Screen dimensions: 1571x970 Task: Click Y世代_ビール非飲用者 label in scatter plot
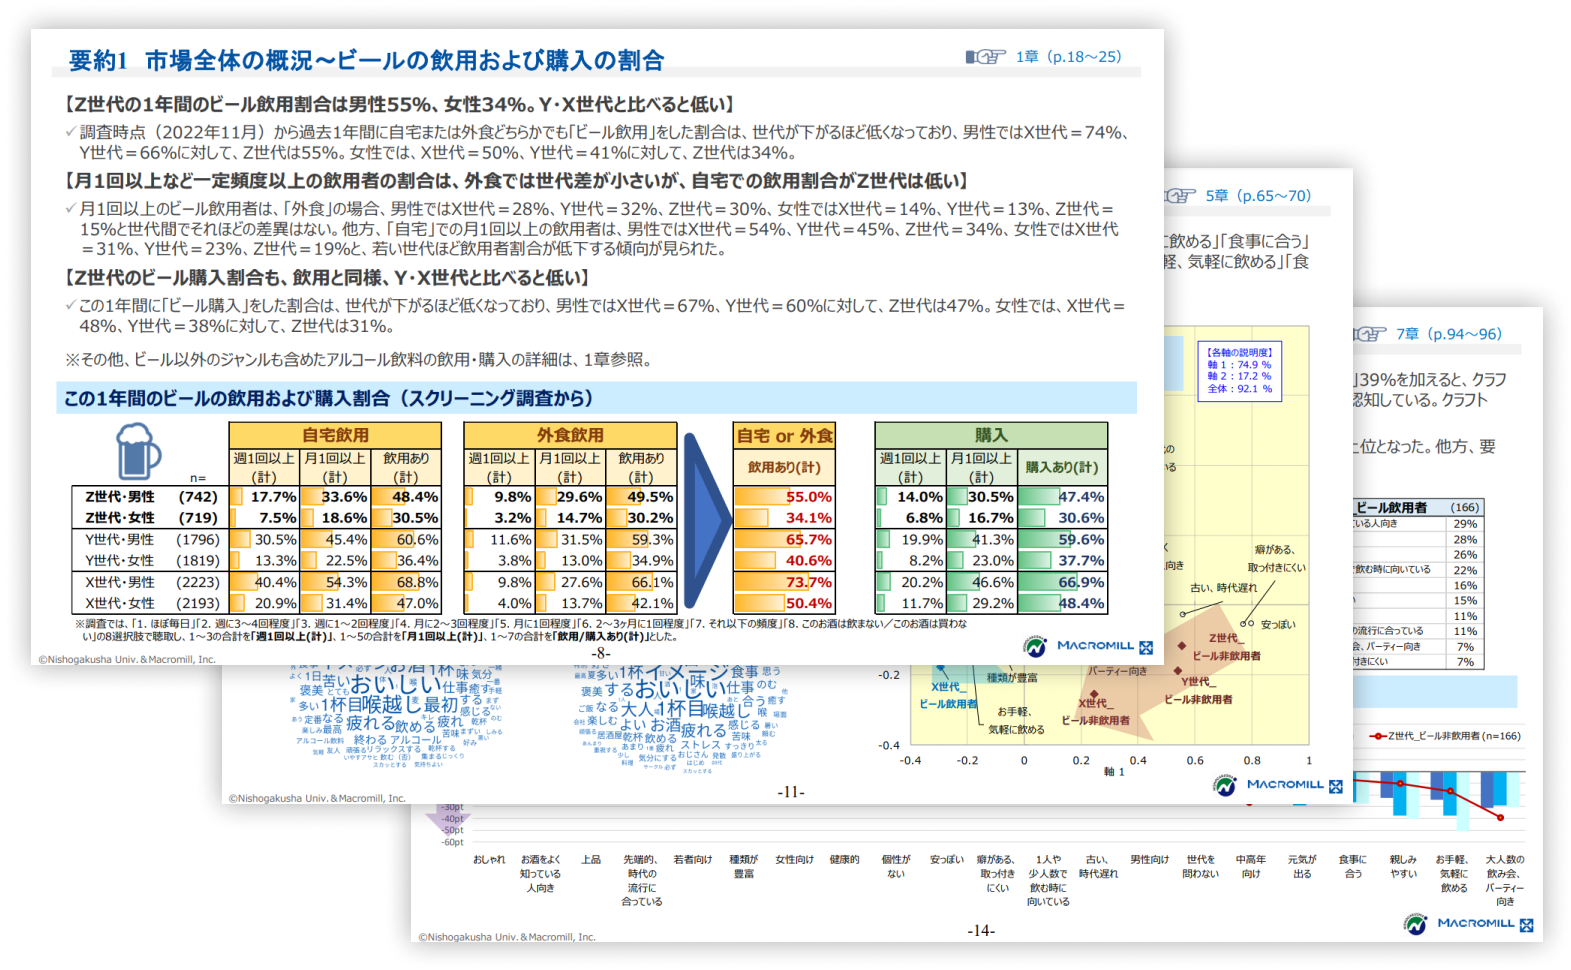point(1197,690)
